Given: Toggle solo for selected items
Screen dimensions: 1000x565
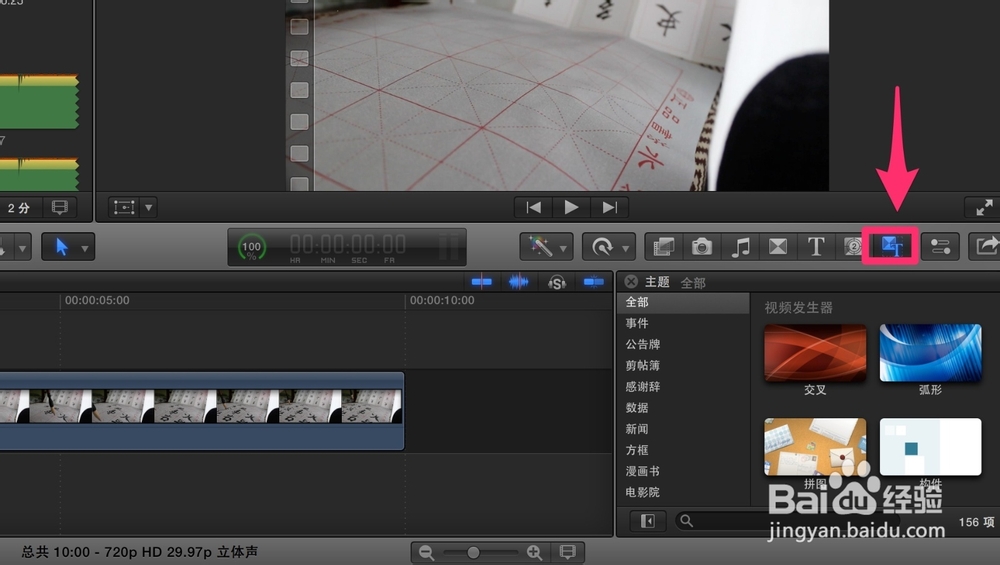Looking at the screenshot, I should pyautogui.click(x=556, y=282).
